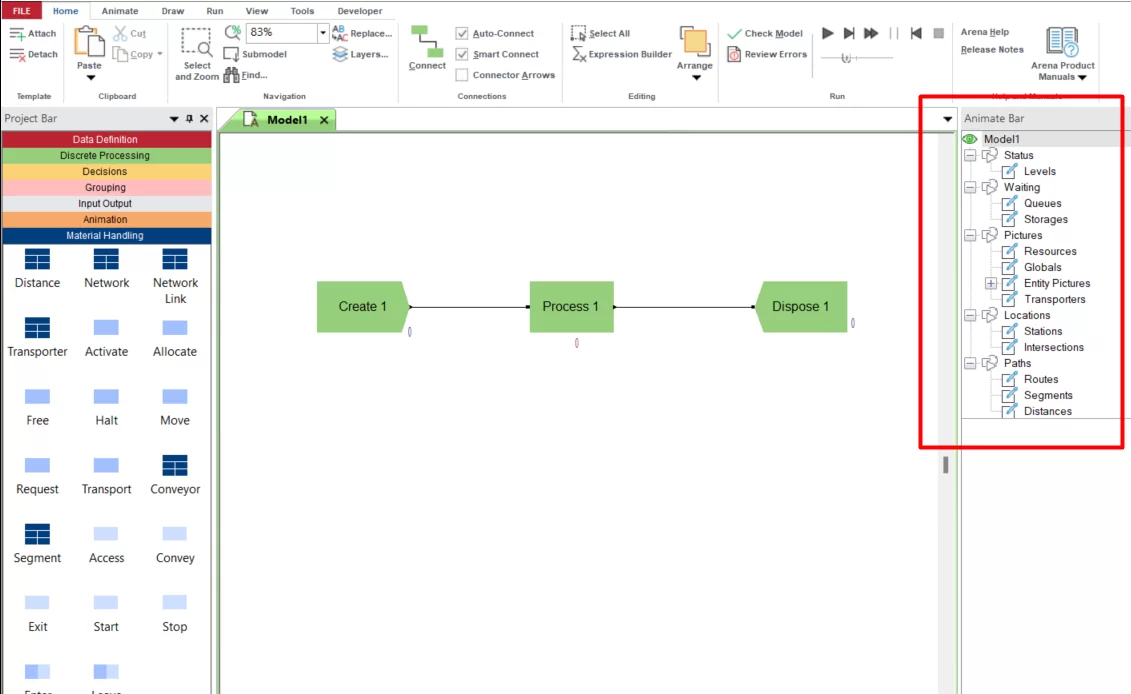Click the Transporter module icon

tap(38, 328)
